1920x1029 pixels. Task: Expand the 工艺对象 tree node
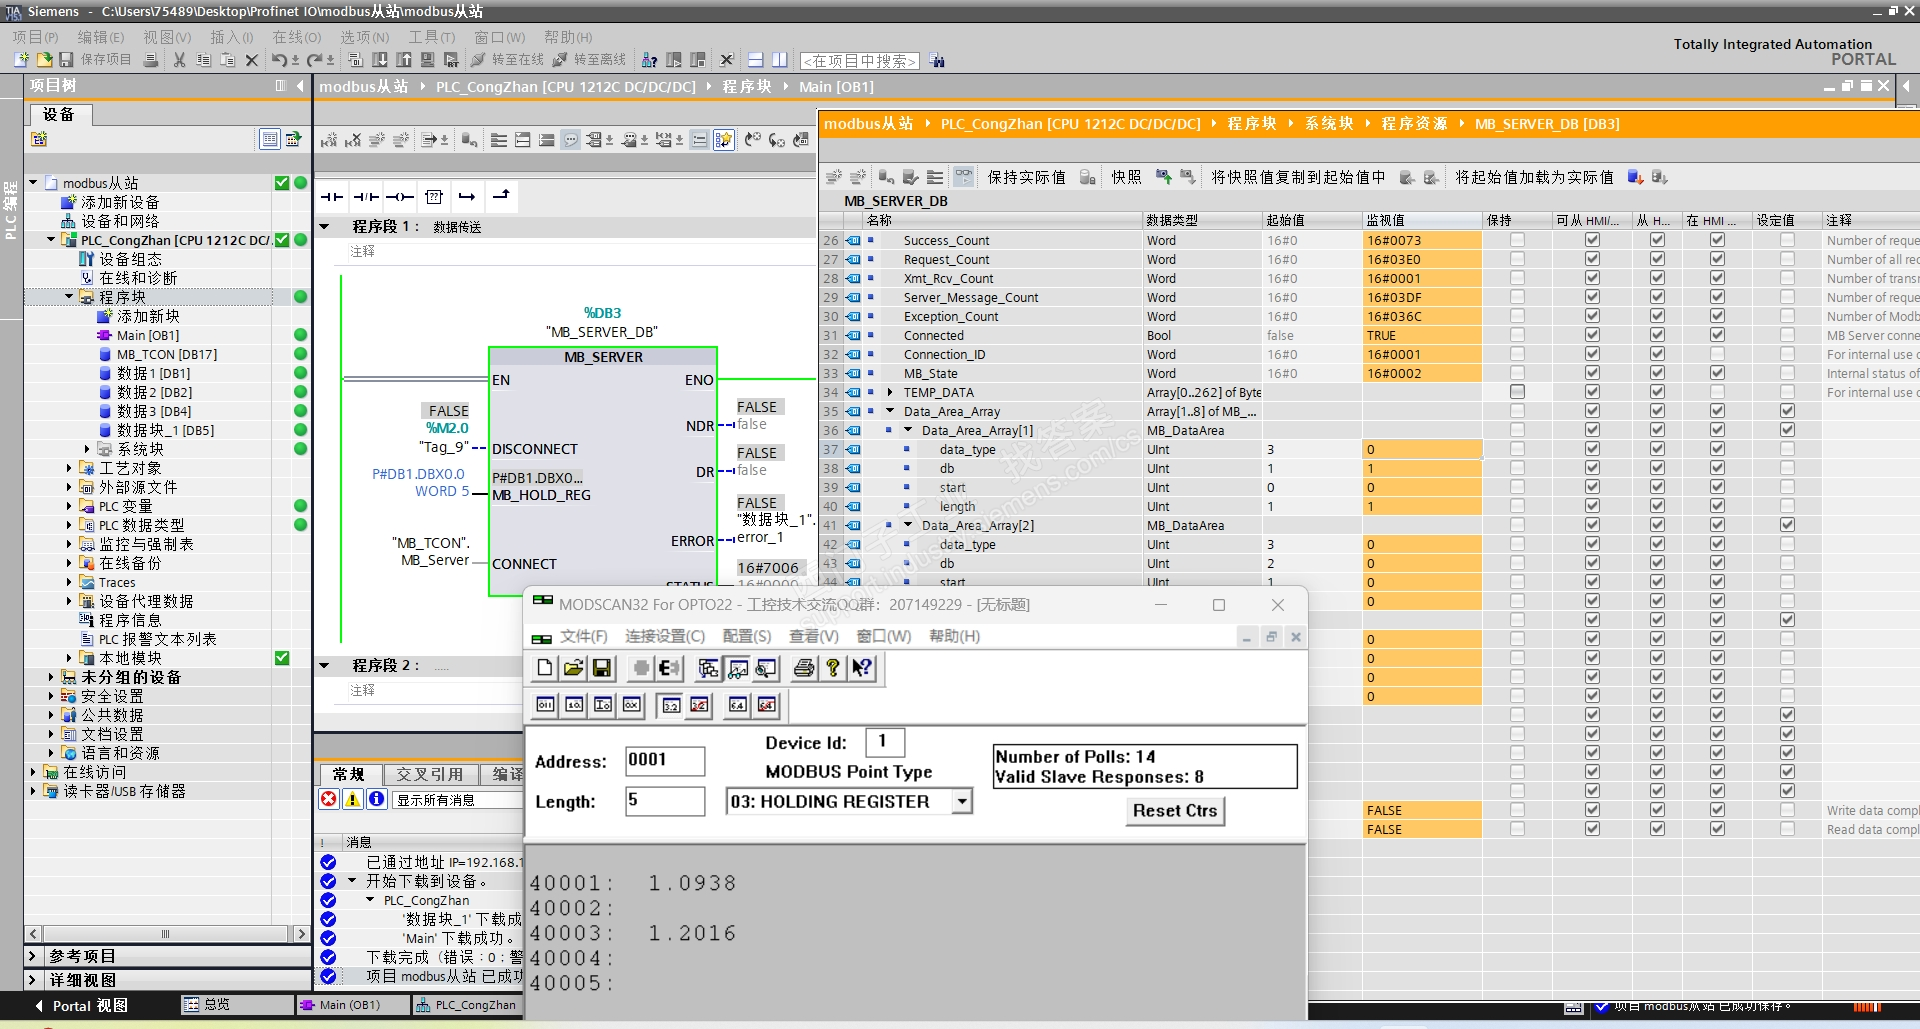(69, 468)
